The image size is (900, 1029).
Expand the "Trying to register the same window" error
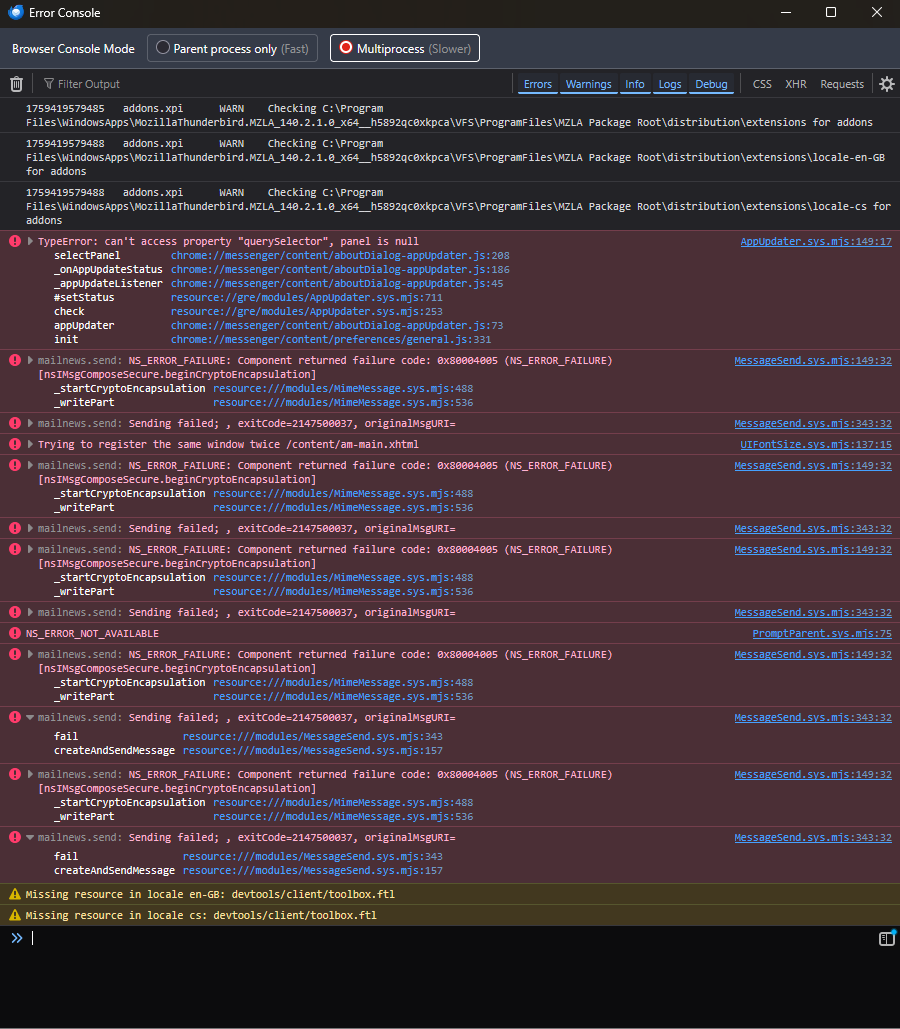(31, 444)
